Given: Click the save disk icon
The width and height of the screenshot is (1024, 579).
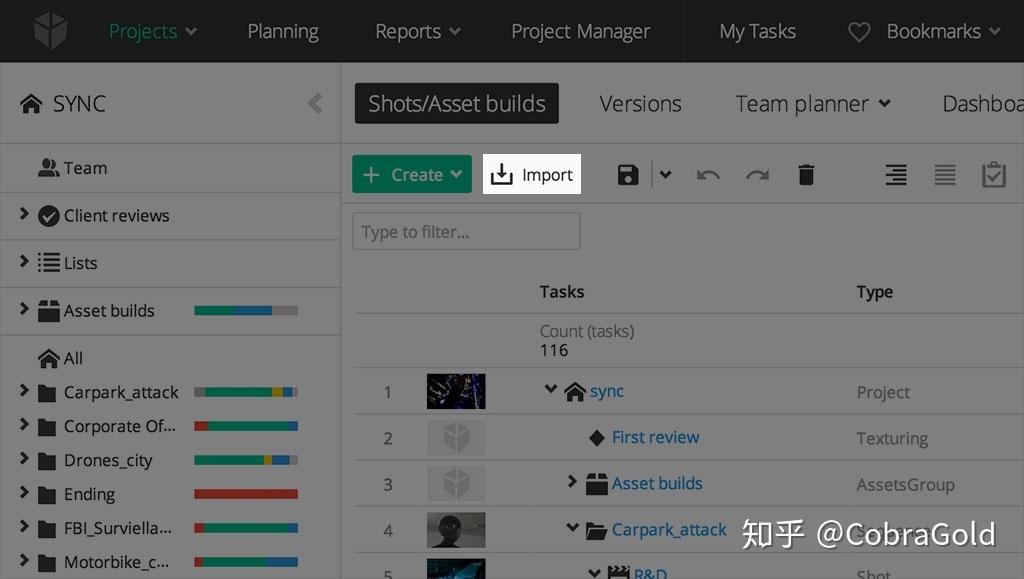Looking at the screenshot, I should (x=628, y=175).
